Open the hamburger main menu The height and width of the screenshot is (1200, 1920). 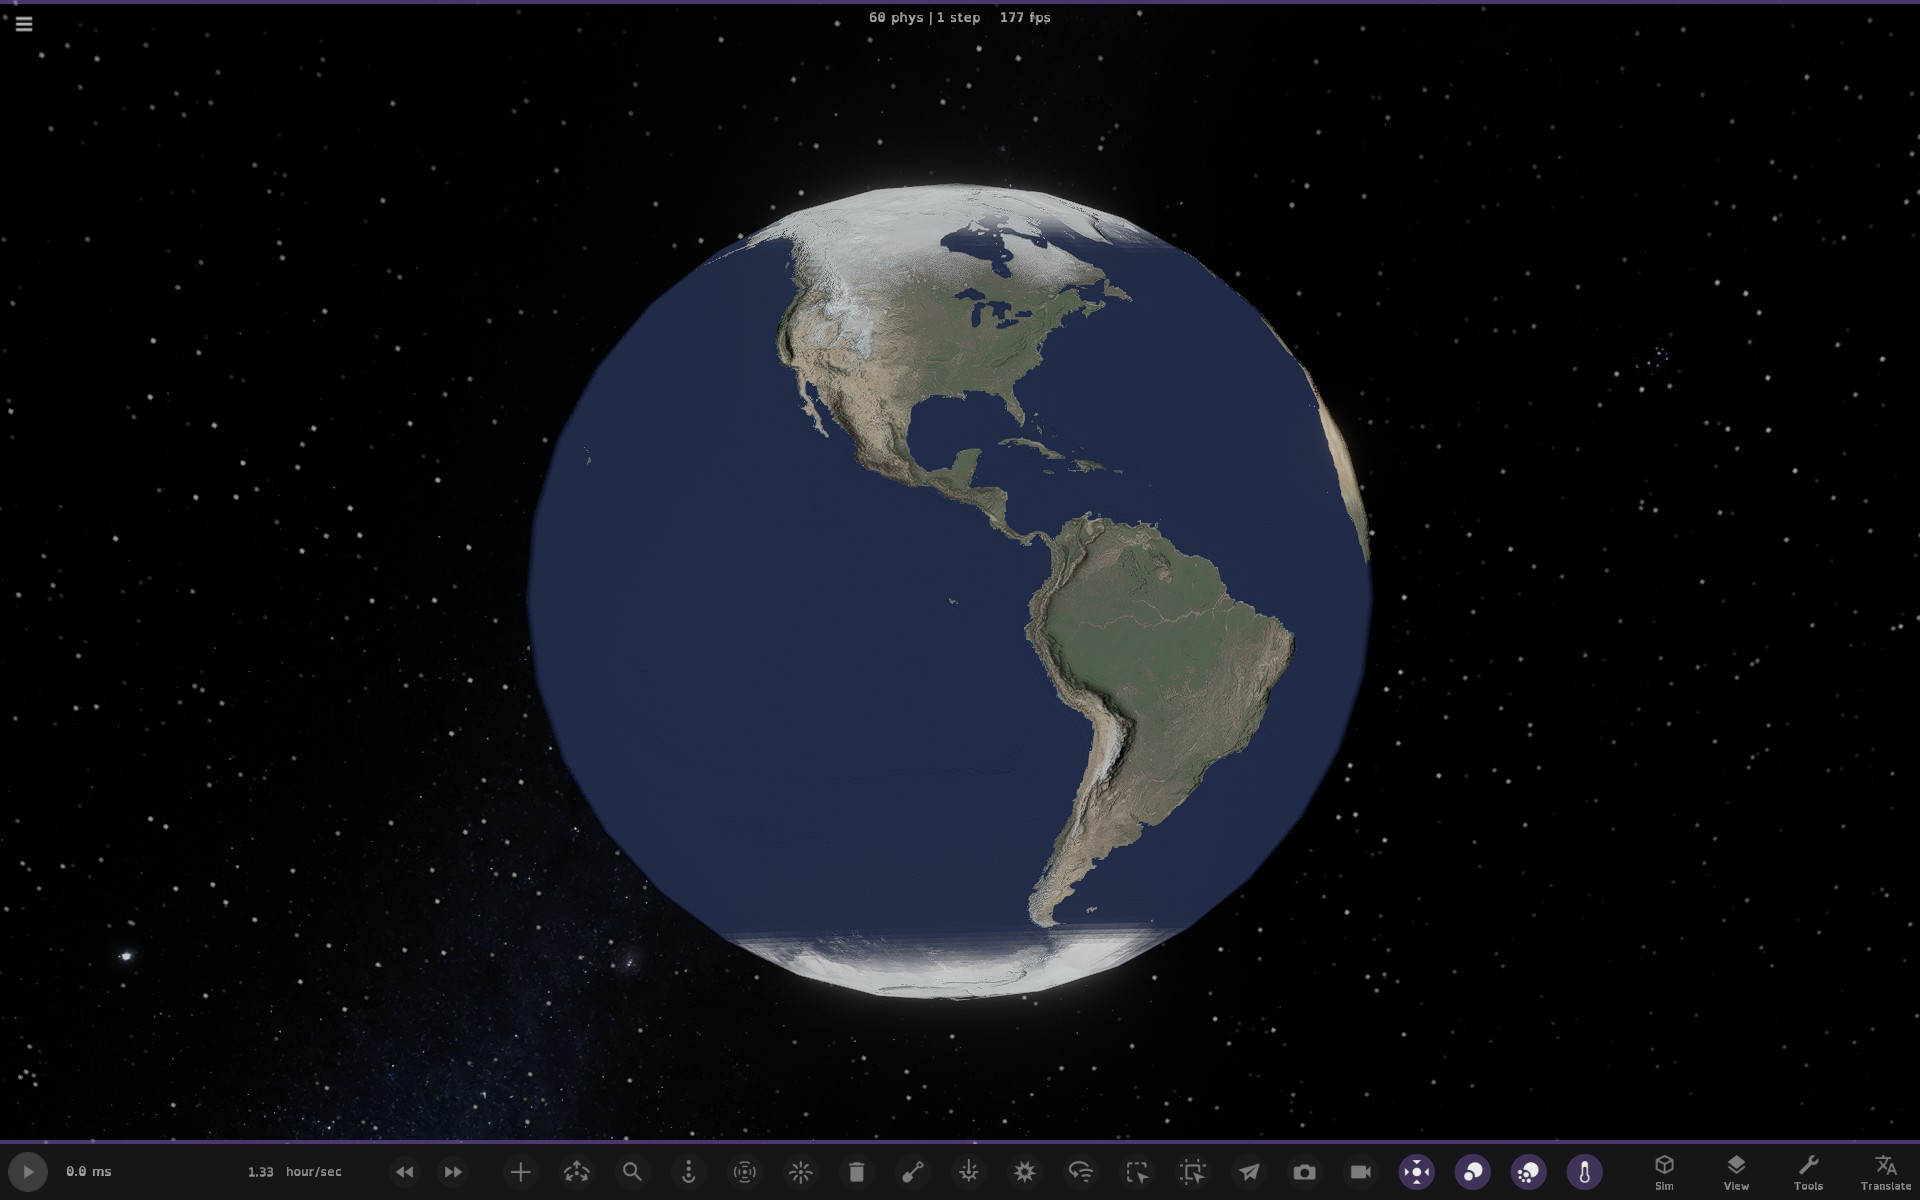coord(24,24)
